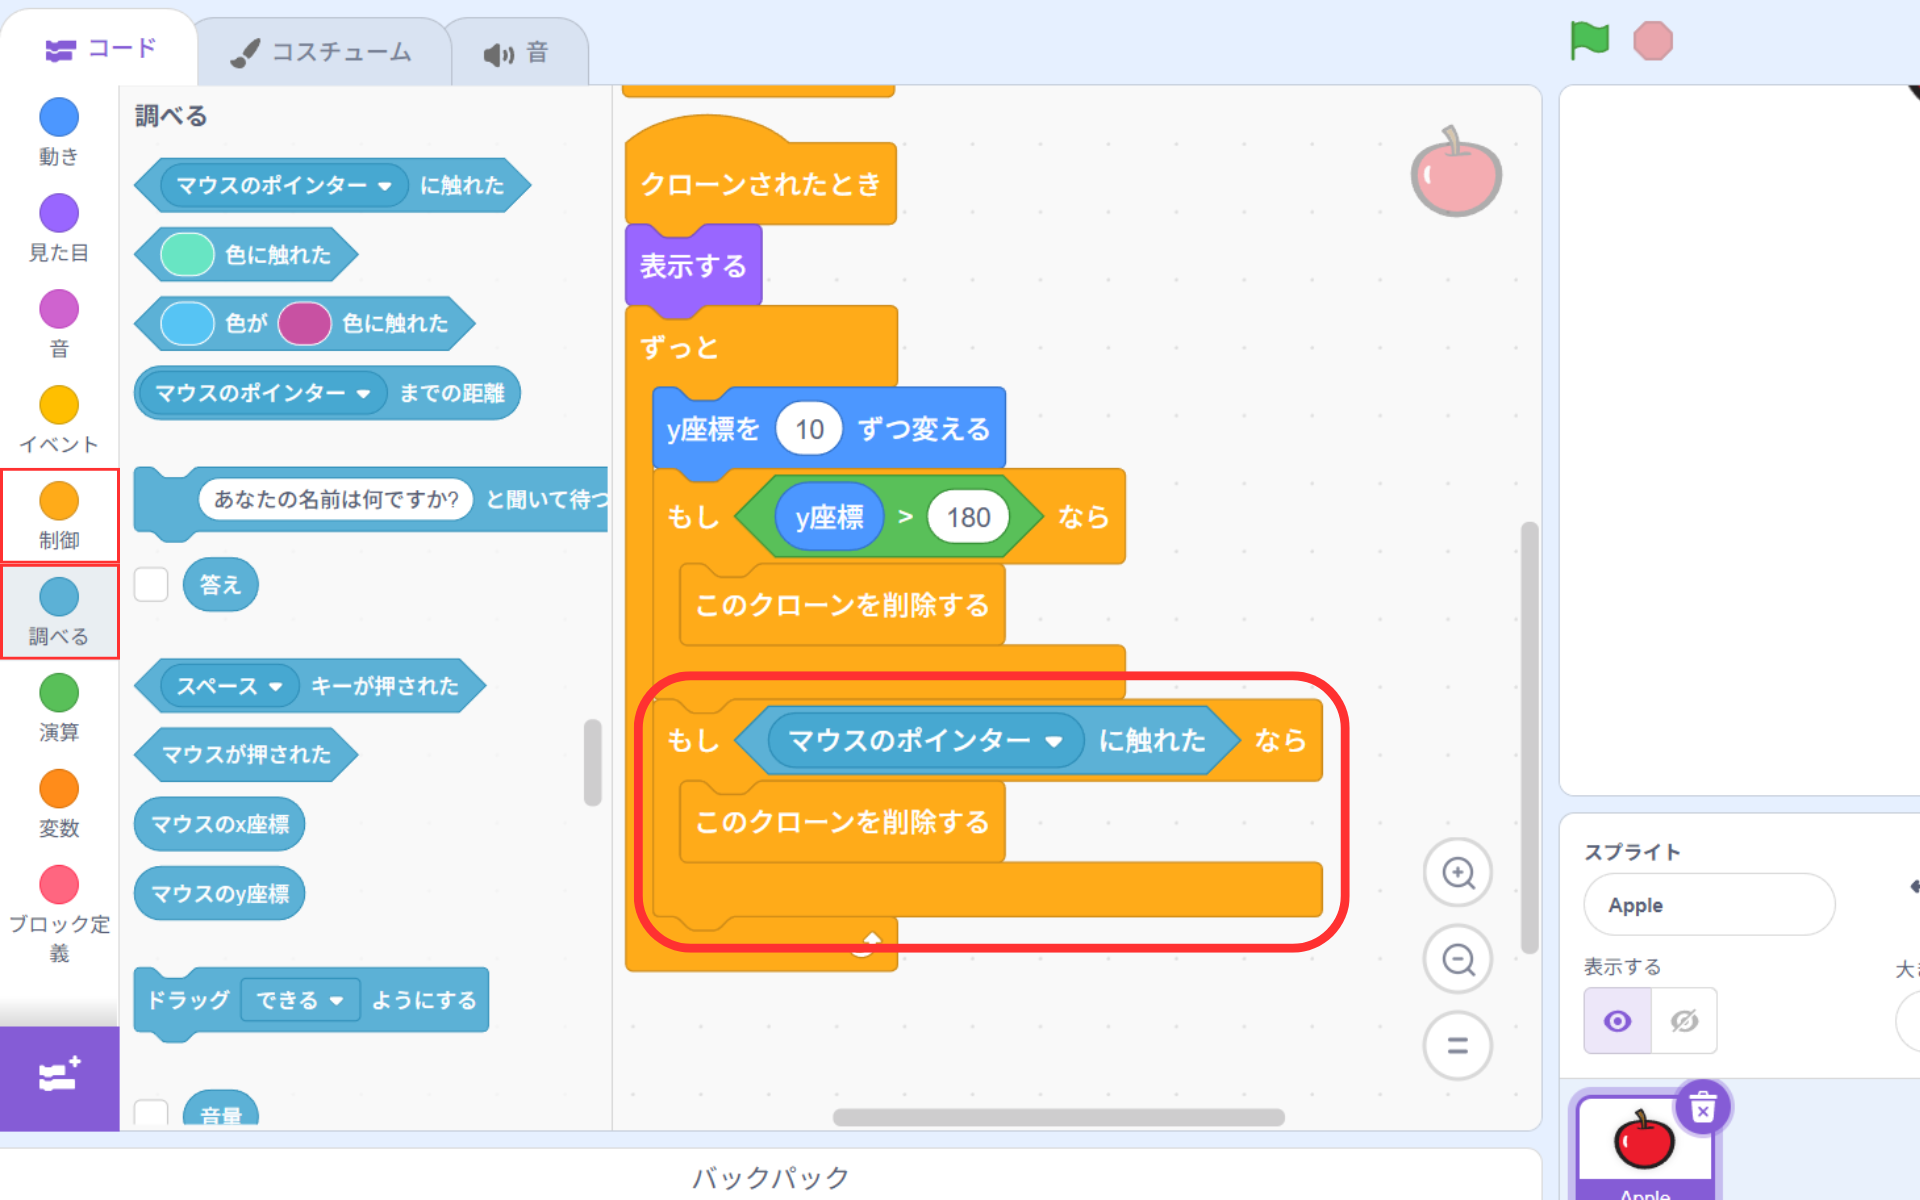Switch to the コスチューム tab

point(322,52)
